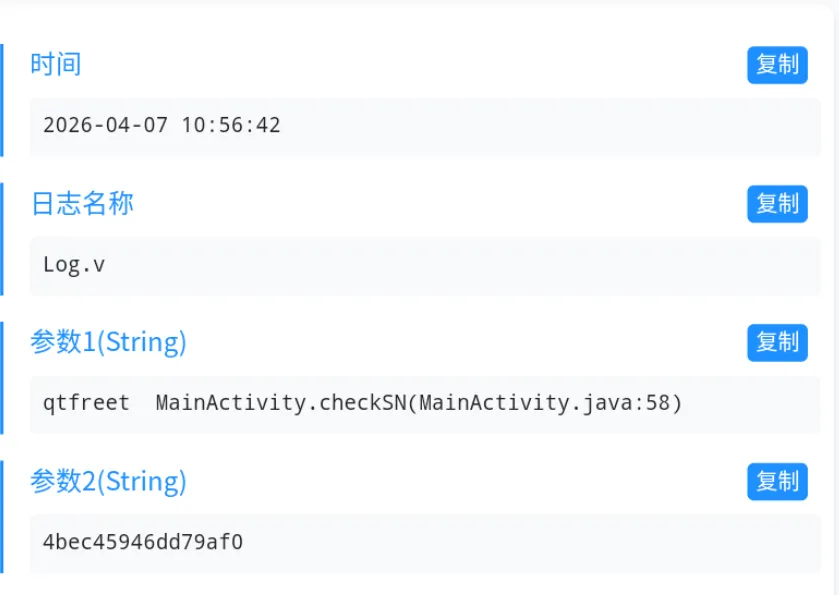
Task: Click the 参数2(String) heading label
Action: tap(108, 482)
